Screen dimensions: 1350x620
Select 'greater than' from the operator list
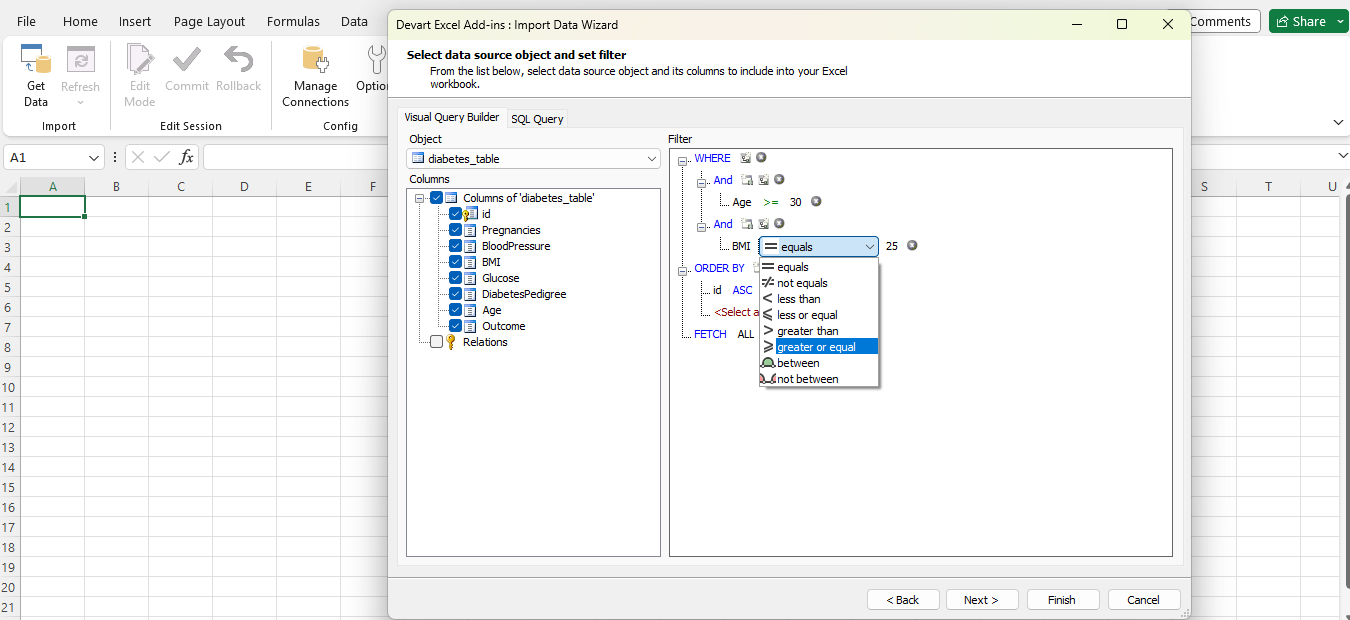point(810,330)
